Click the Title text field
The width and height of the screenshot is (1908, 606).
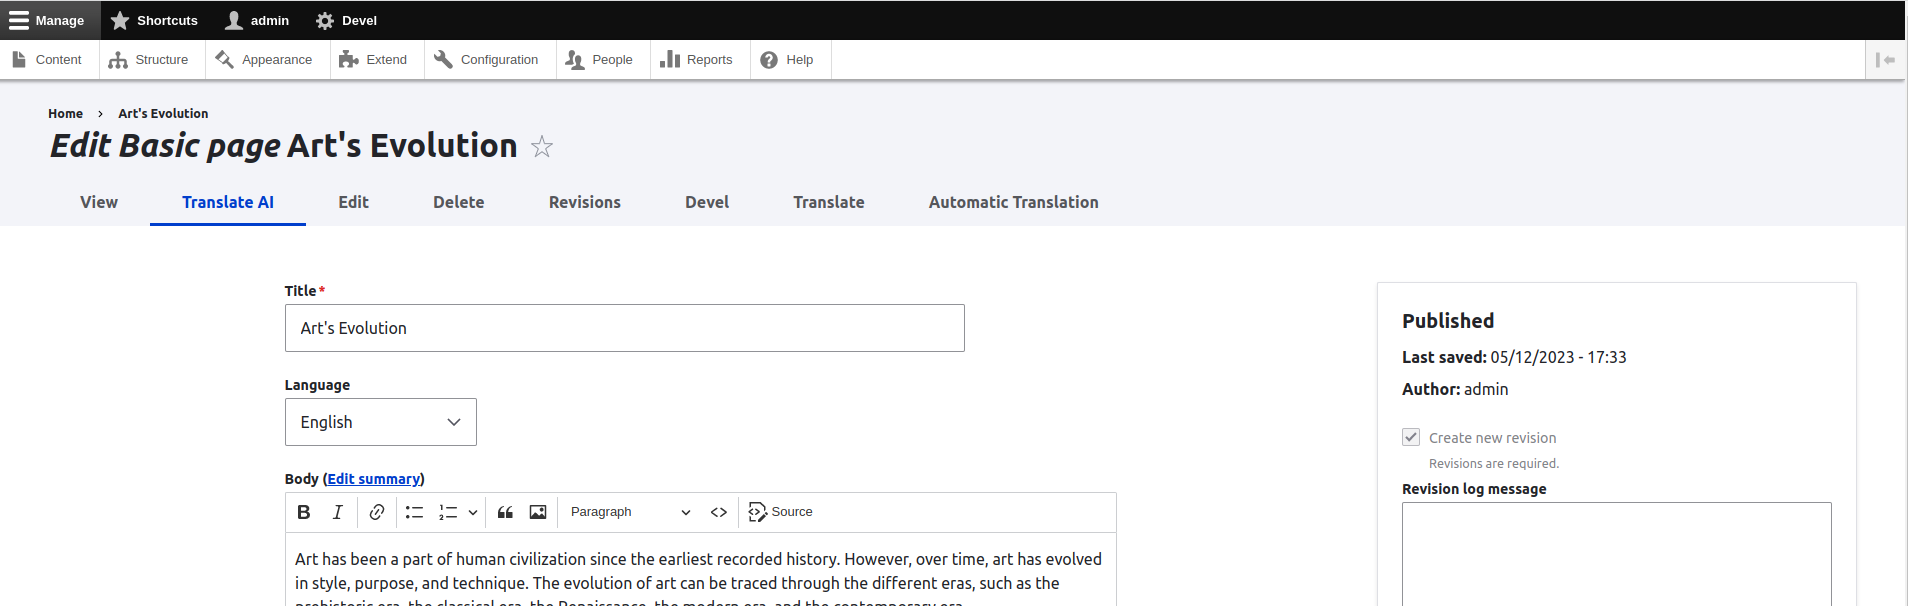pos(624,328)
